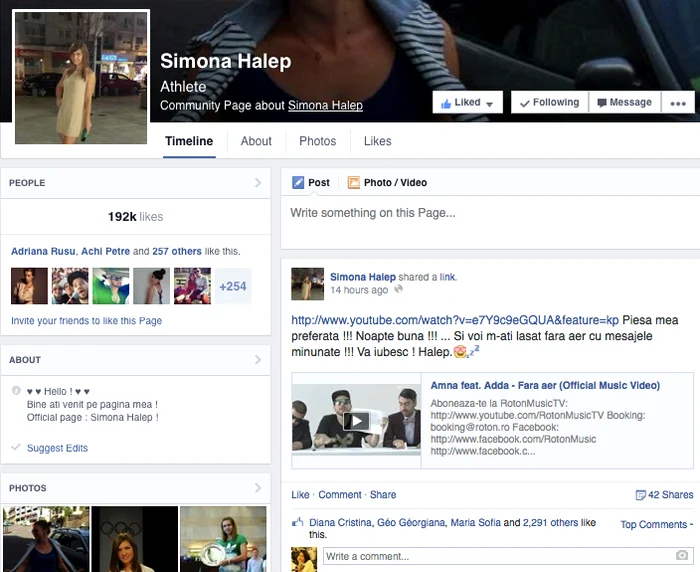Screen dimensions: 700x572
Task: Play the Amna feat. Adda video thumbnail
Action: [356, 420]
